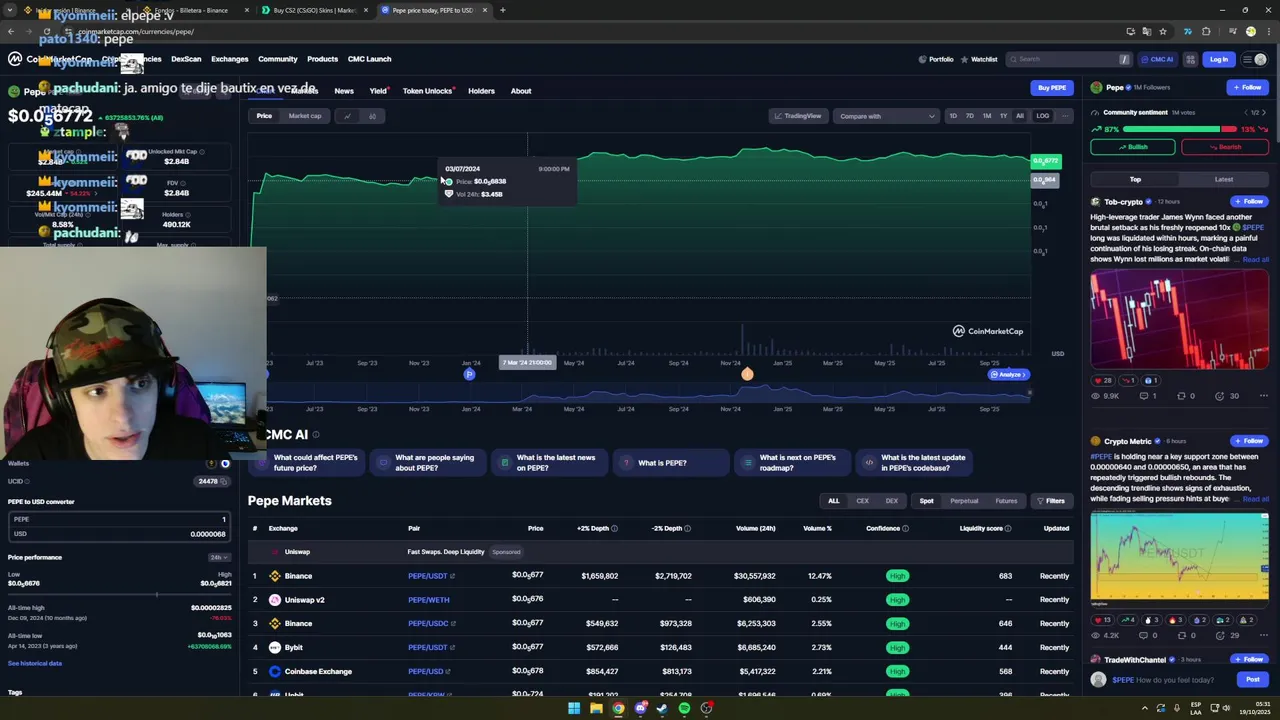1280x720 pixels.
Task: Open the News tab
Action: click(x=344, y=91)
